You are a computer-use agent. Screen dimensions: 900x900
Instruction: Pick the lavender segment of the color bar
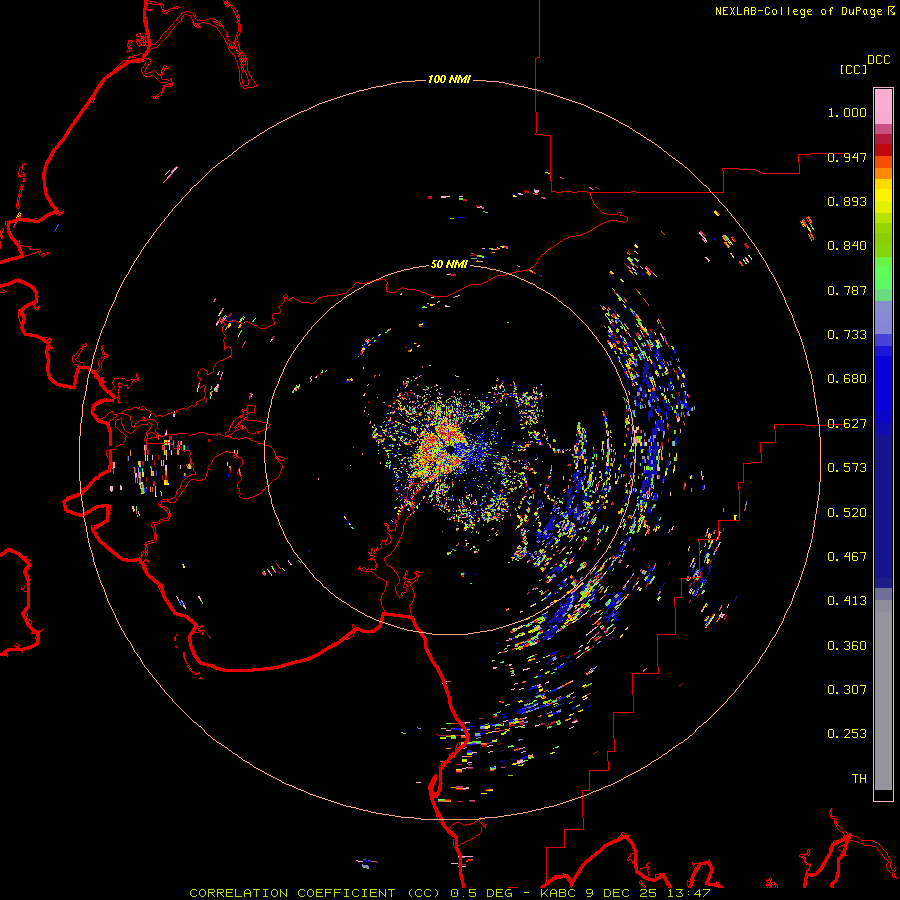883,318
